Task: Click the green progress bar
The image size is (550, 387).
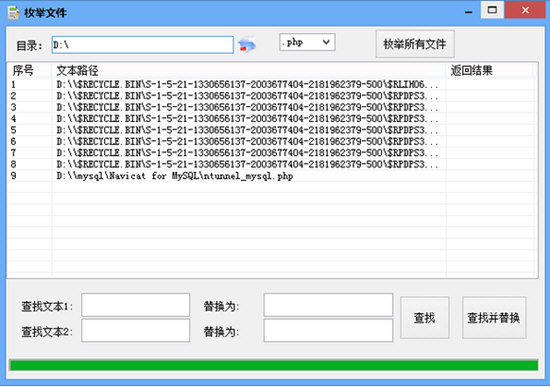Action: pyautogui.click(x=274, y=365)
